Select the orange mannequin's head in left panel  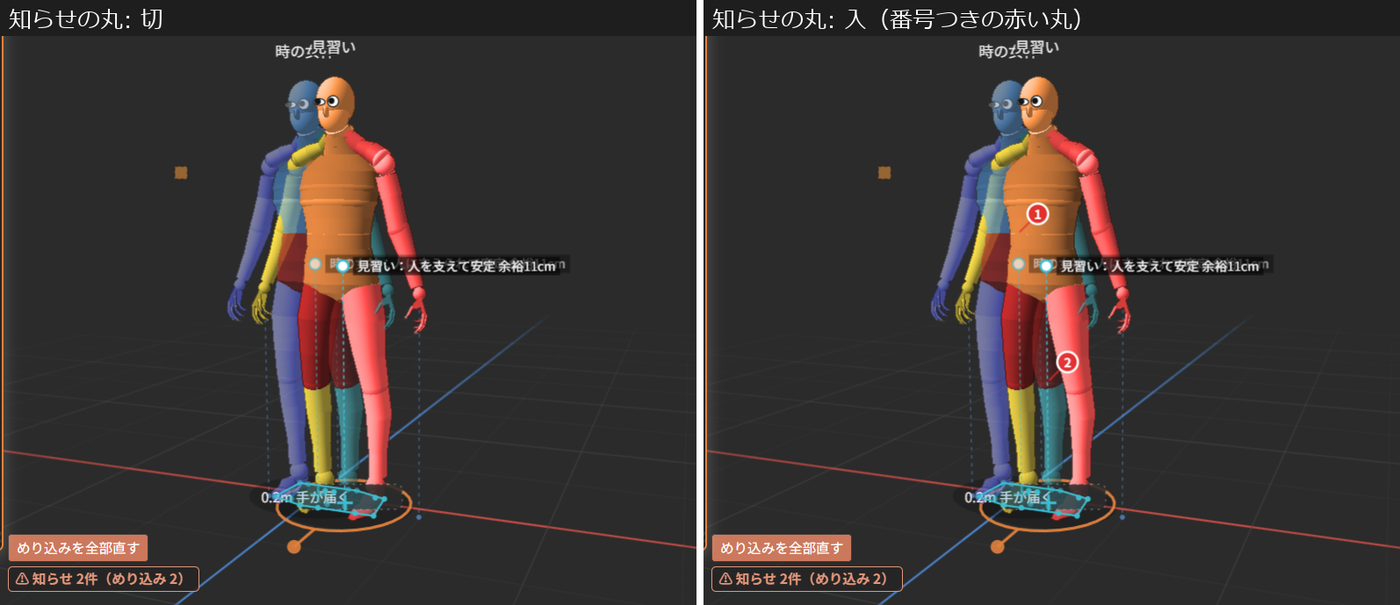(337, 104)
